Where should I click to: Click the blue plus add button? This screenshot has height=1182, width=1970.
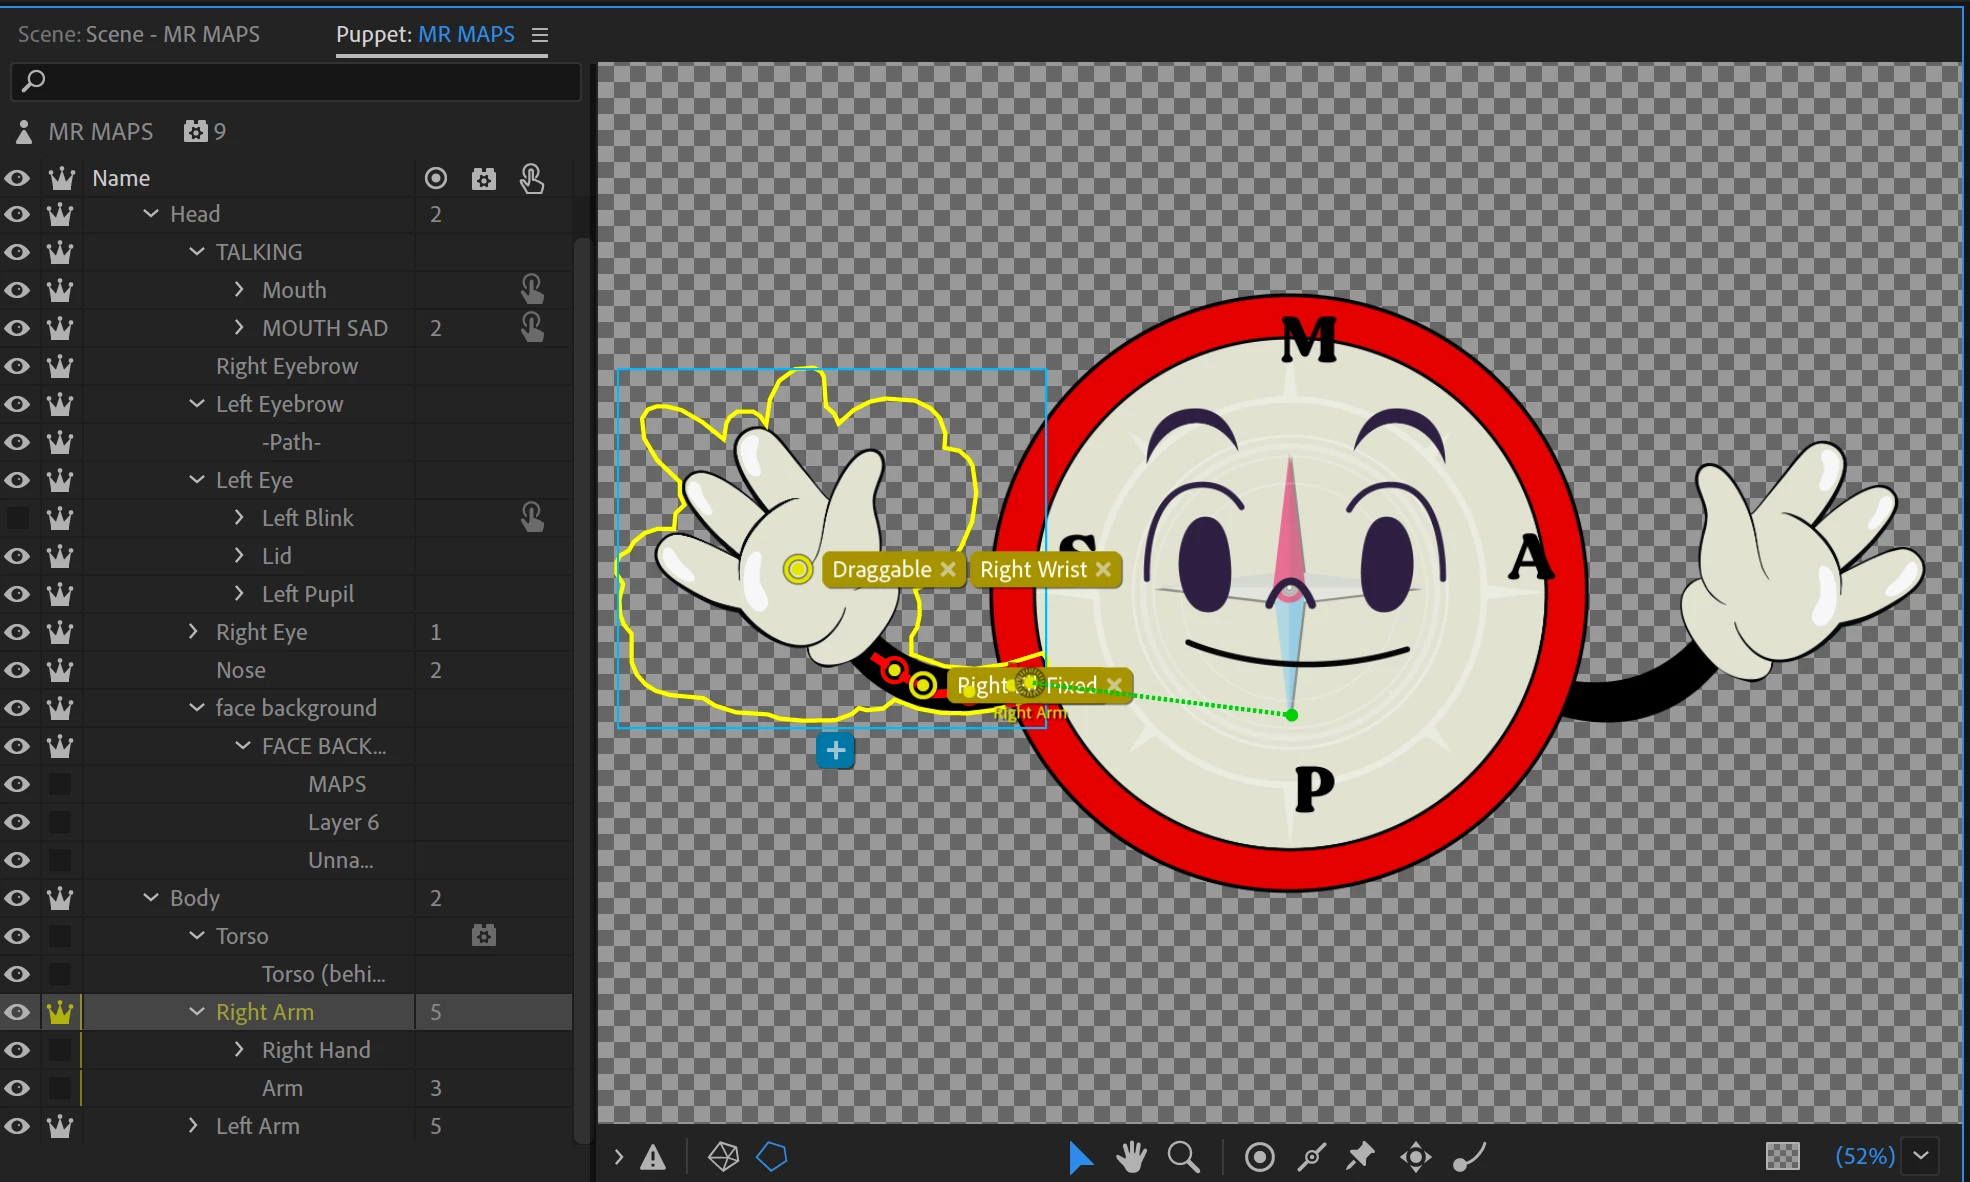coord(835,750)
